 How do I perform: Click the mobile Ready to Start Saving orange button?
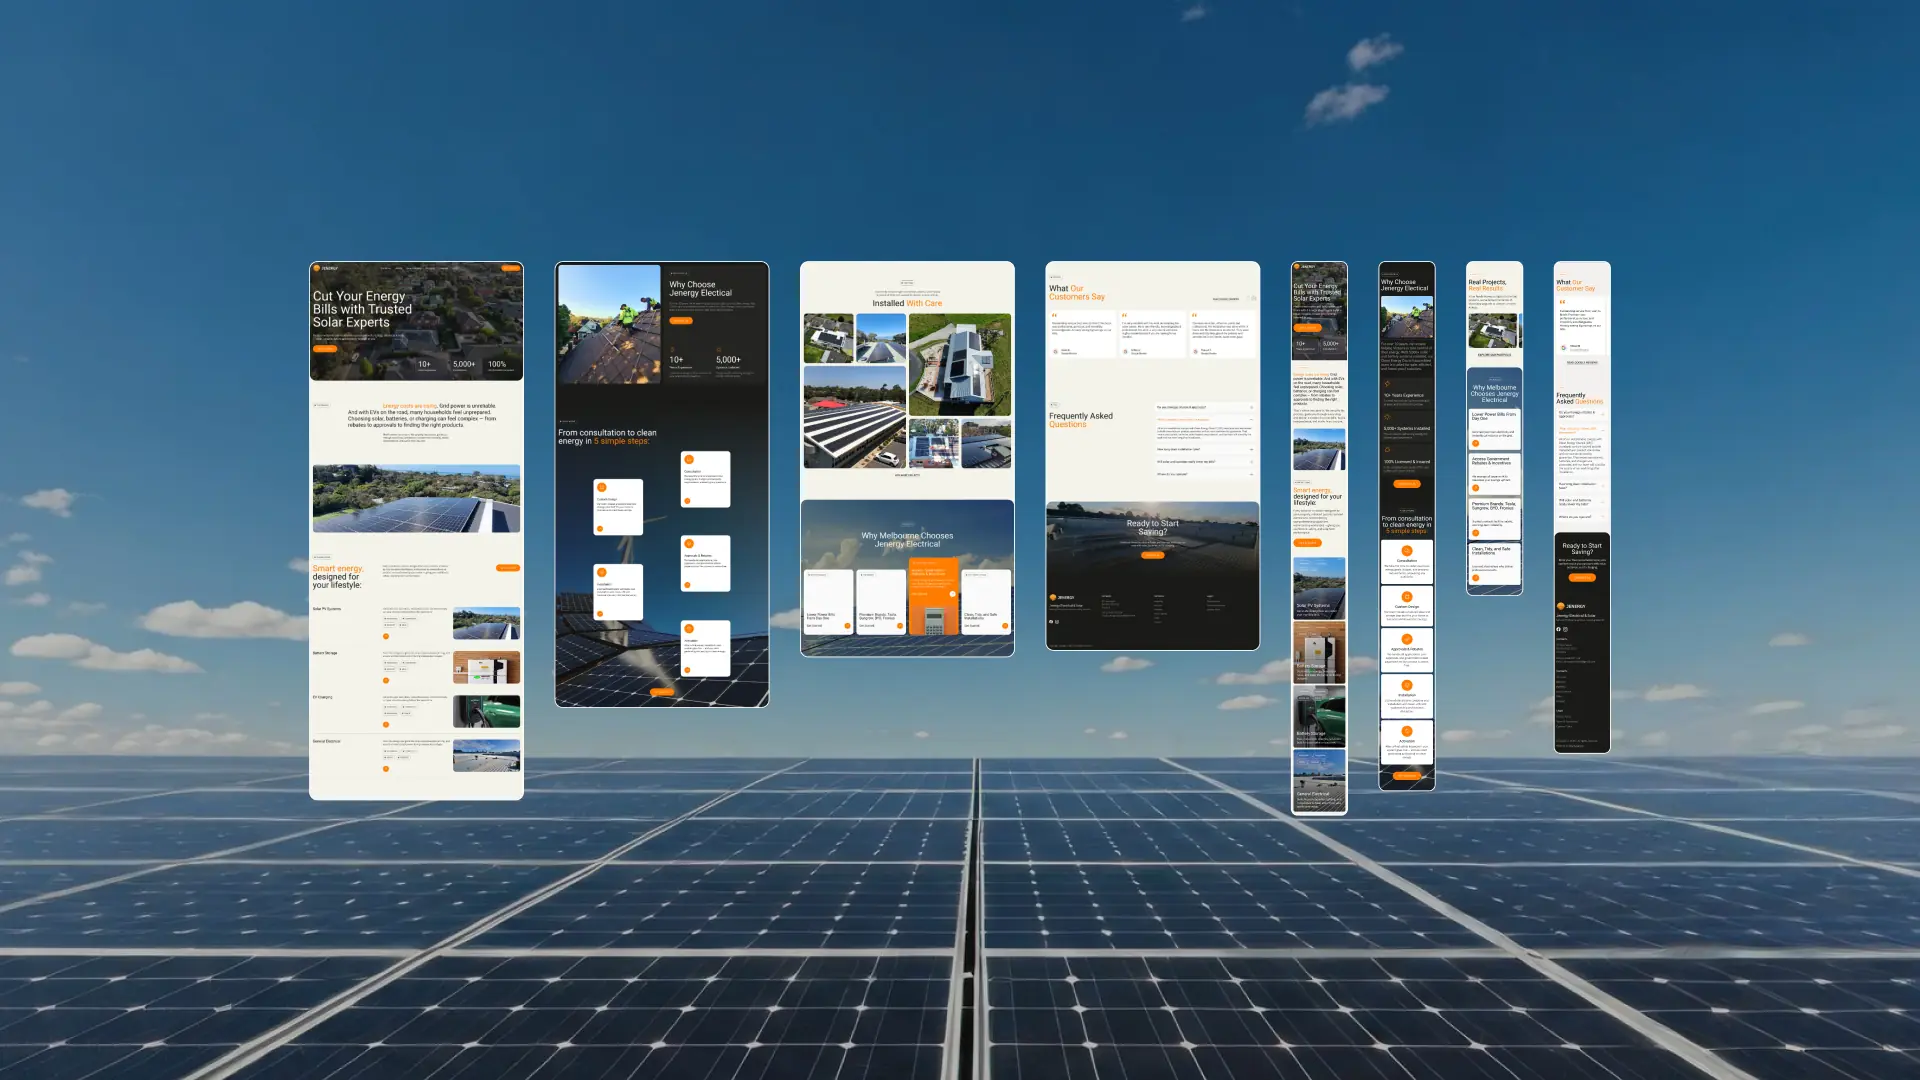pos(1582,577)
